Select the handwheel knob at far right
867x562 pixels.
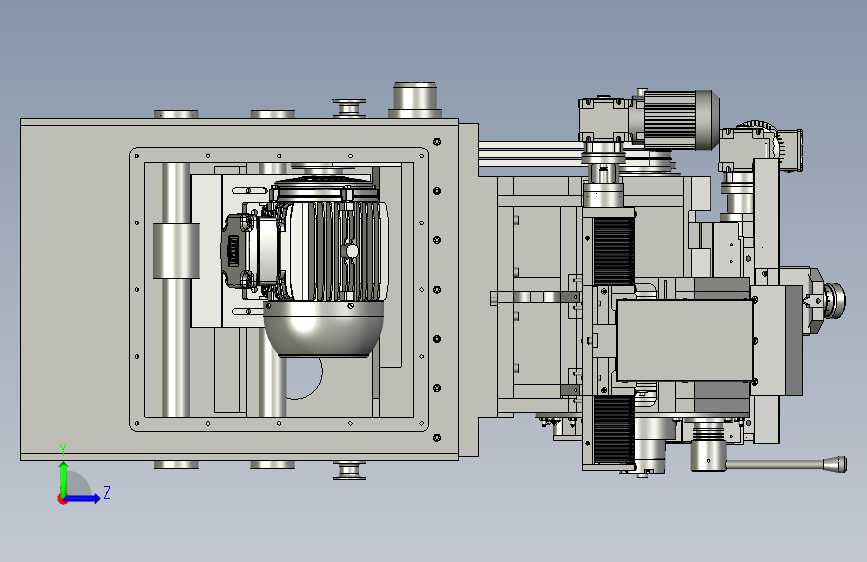(834, 301)
